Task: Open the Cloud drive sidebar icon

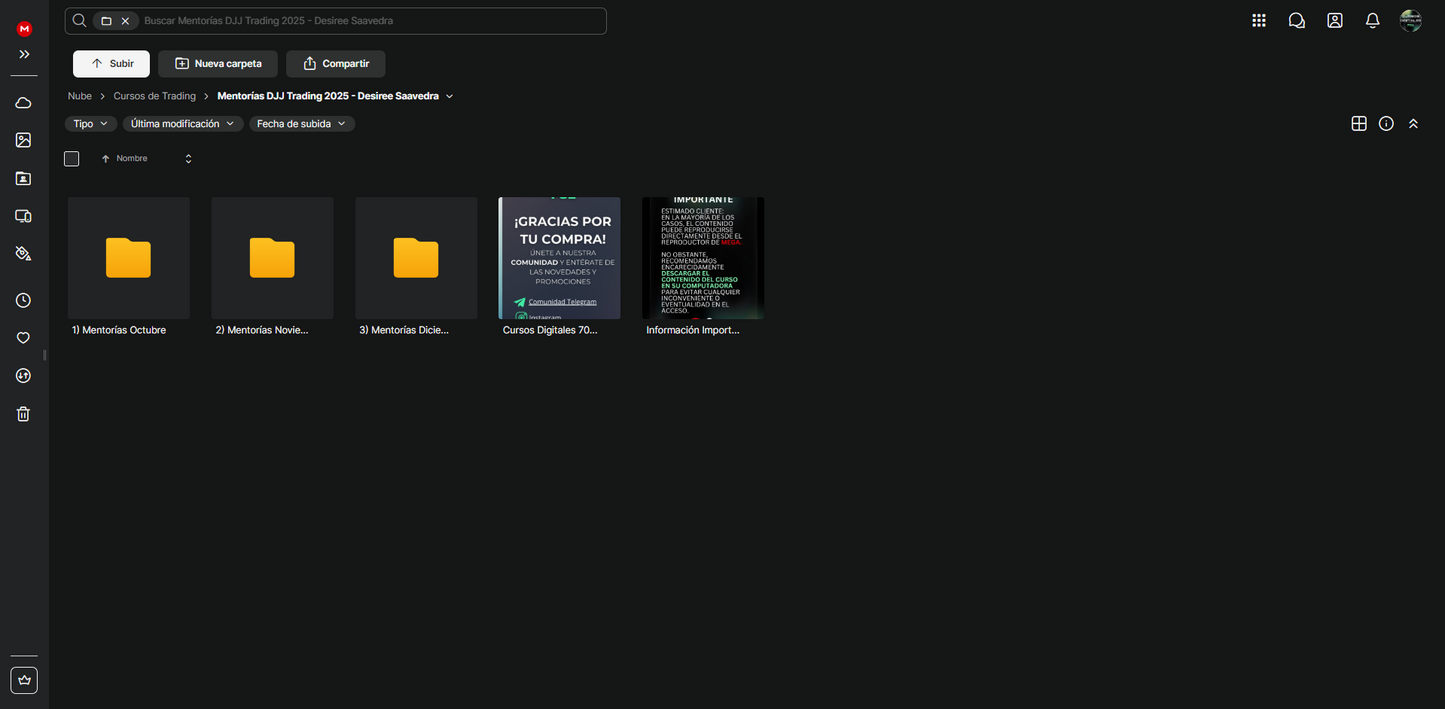Action: click(23, 103)
